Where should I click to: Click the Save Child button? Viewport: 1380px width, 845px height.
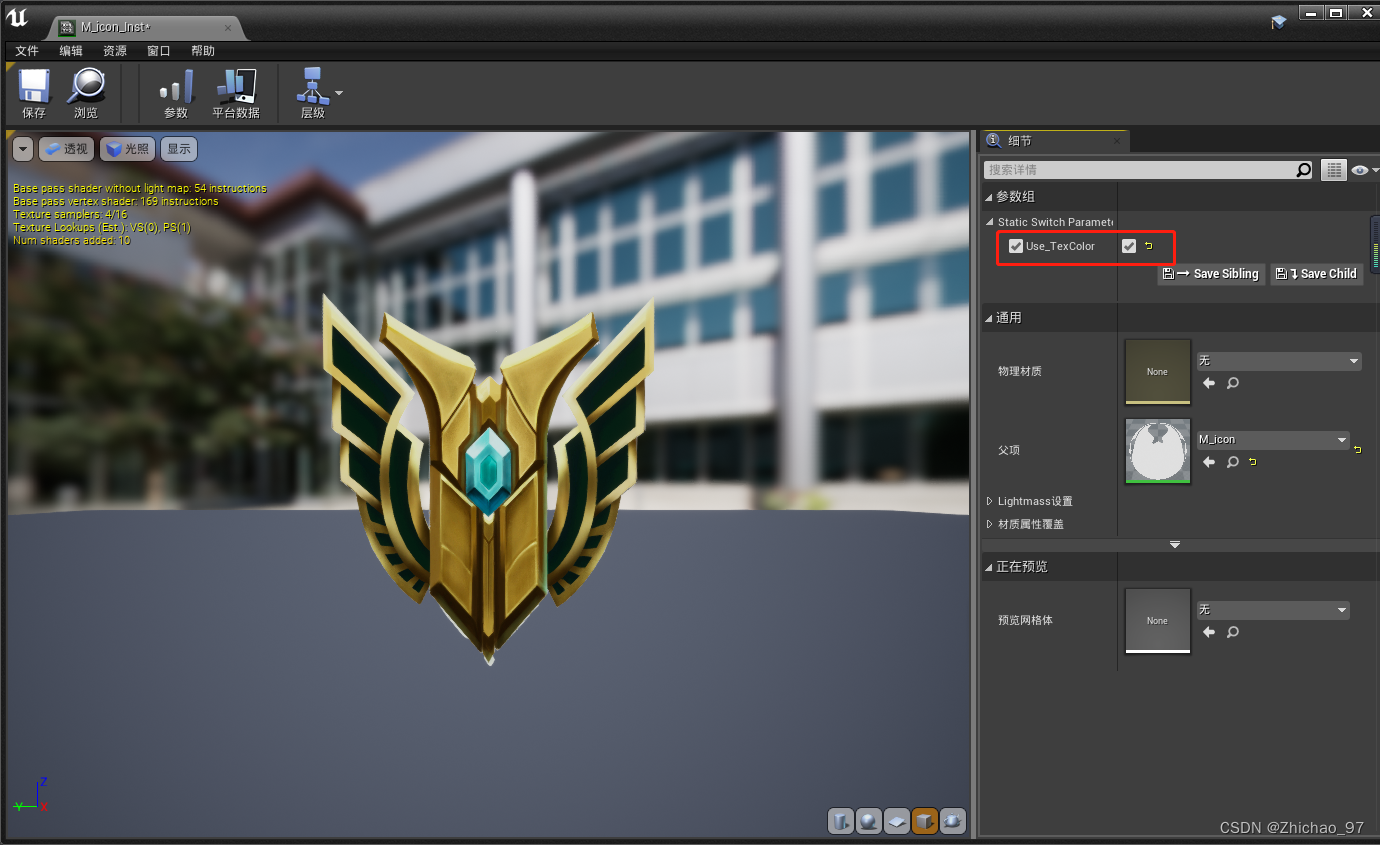tap(1317, 274)
